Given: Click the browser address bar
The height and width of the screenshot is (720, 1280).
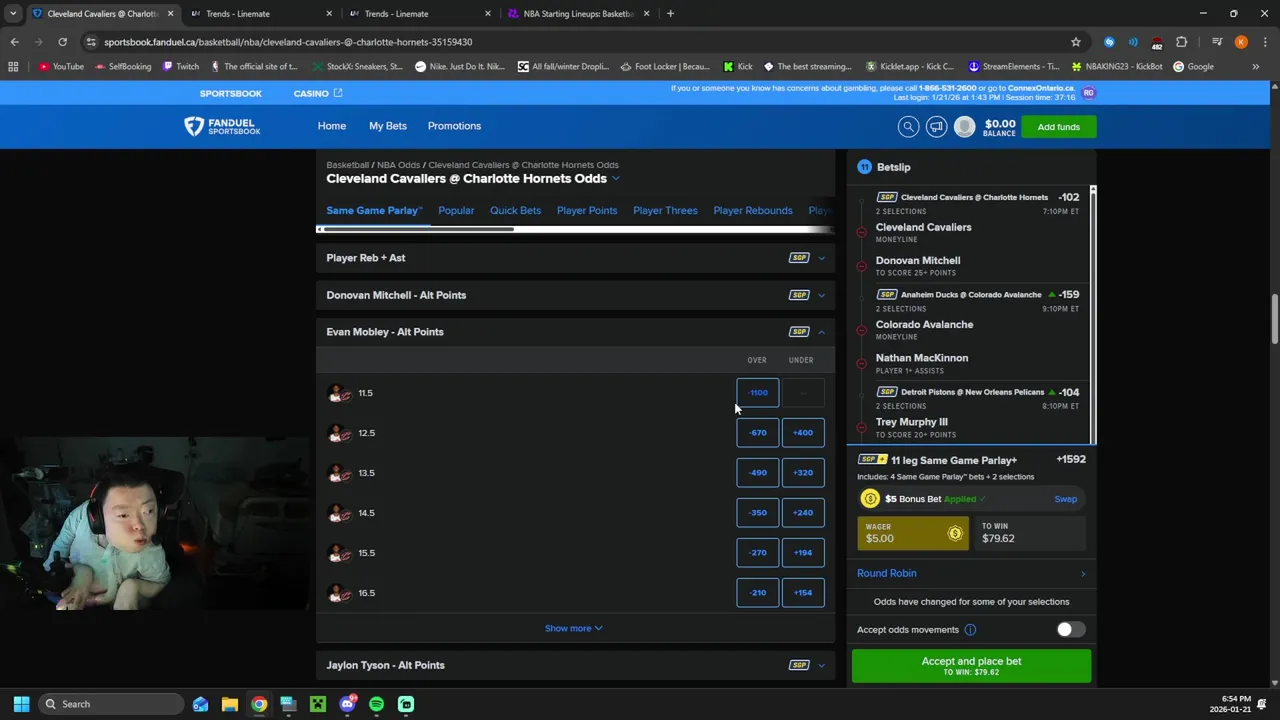Looking at the screenshot, I should 580,42.
